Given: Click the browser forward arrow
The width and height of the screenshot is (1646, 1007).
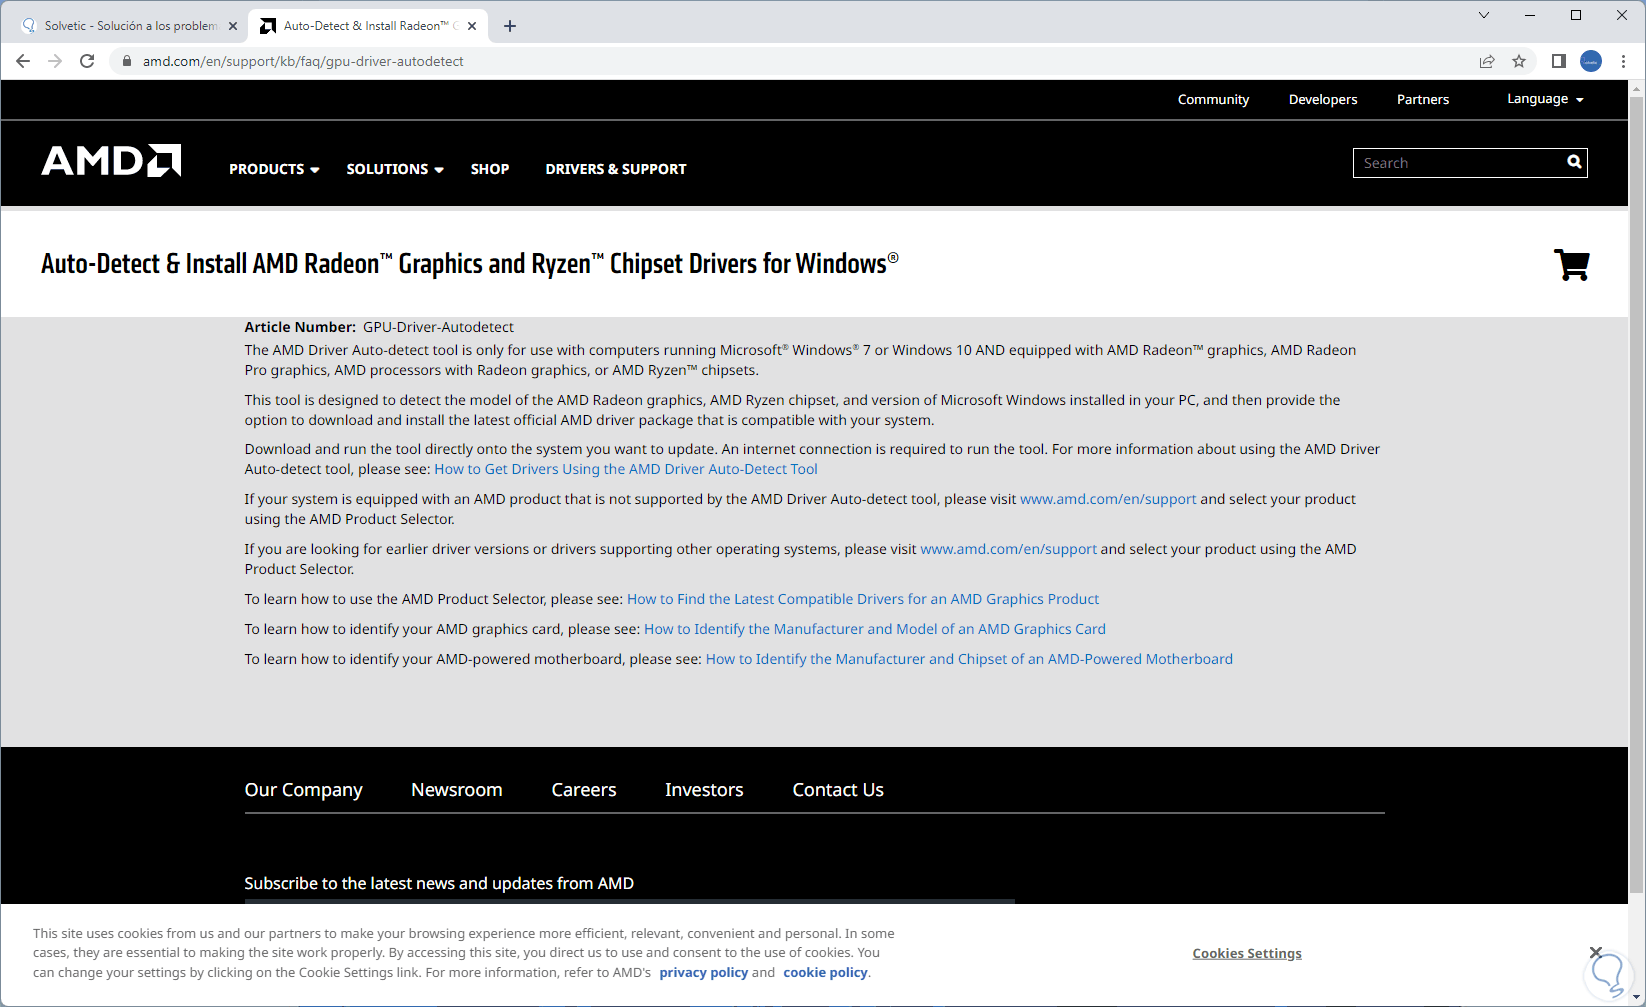Looking at the screenshot, I should 55,61.
